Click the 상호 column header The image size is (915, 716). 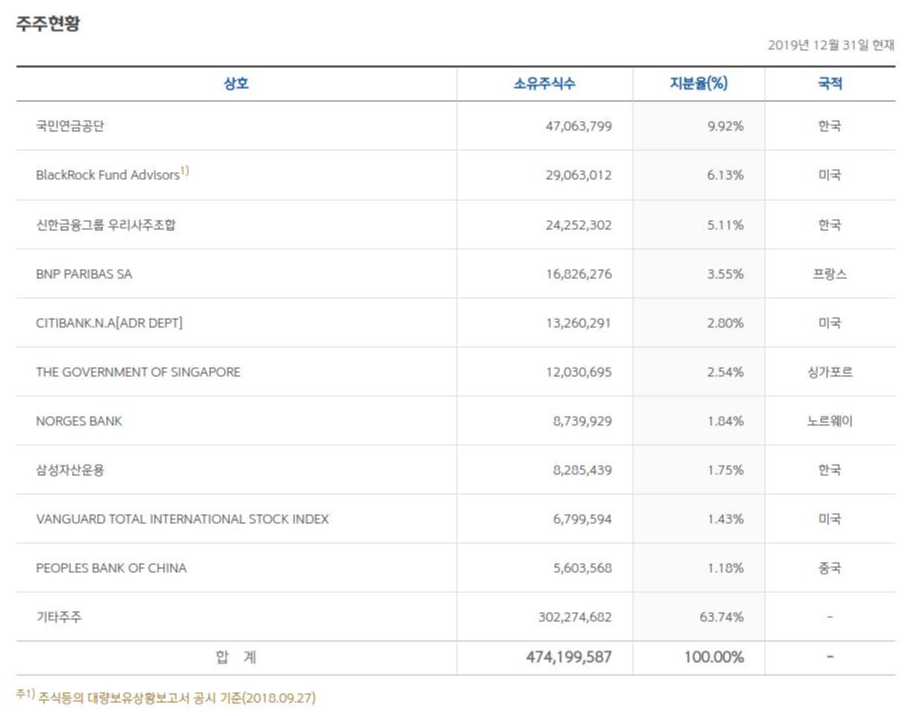coord(236,83)
